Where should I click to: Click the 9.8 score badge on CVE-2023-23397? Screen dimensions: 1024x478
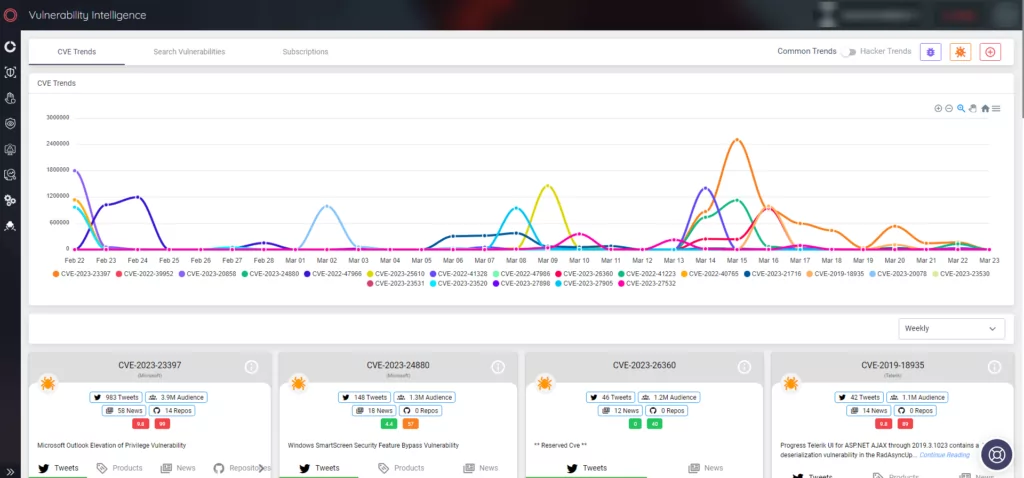[x=140, y=424]
